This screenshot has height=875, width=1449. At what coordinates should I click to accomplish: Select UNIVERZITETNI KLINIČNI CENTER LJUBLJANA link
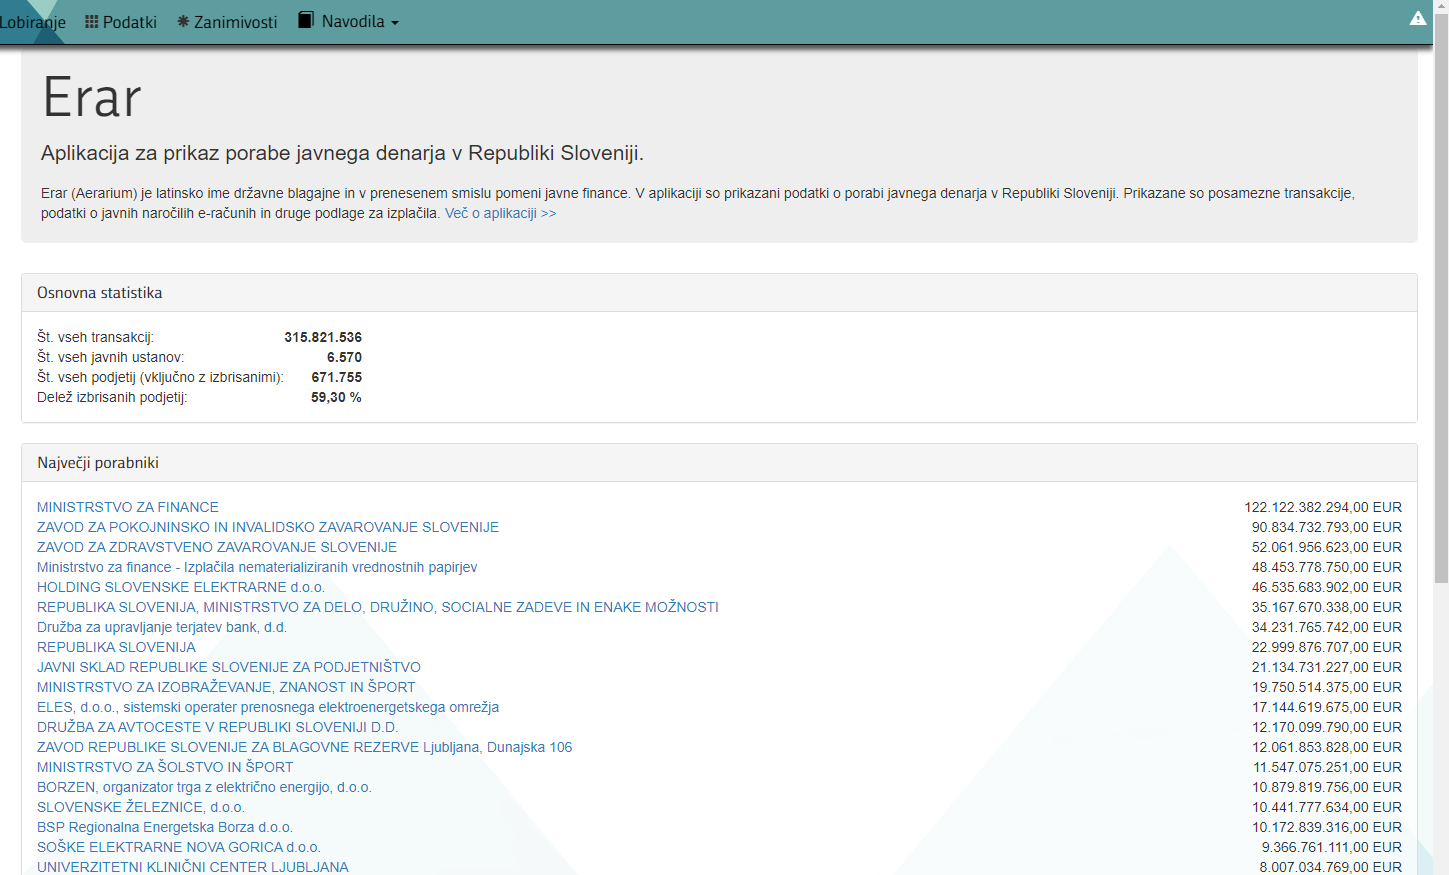[x=193, y=867]
